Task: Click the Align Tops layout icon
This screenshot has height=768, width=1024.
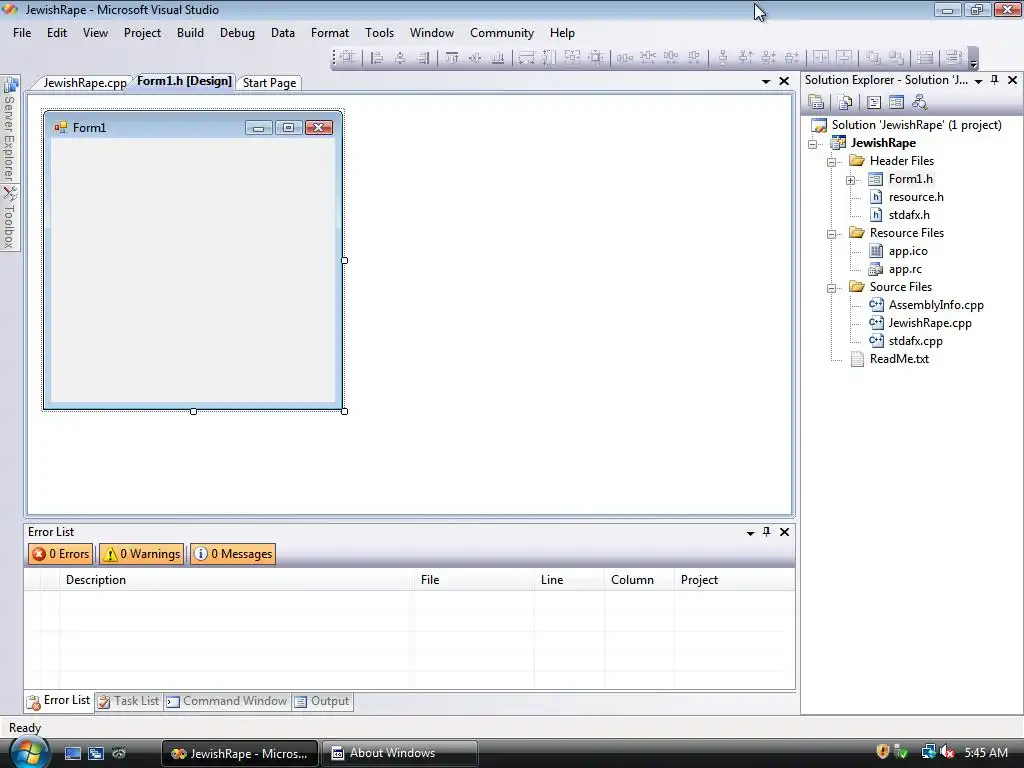Action: (451, 57)
